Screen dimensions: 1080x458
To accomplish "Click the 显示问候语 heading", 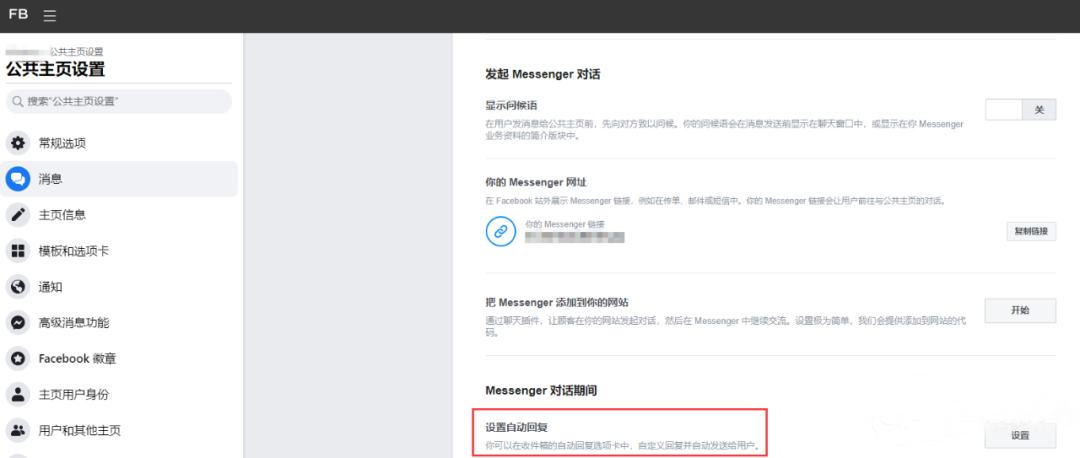I will coord(511,105).
